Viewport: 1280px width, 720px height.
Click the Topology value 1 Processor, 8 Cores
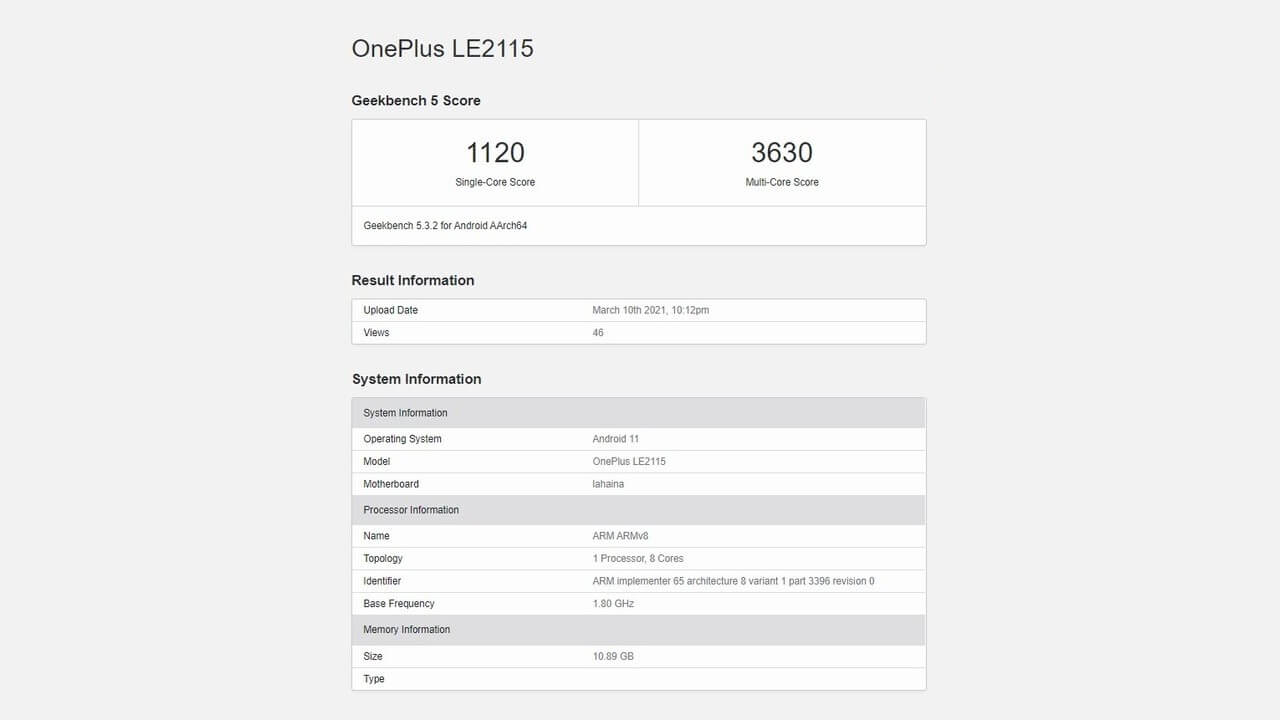point(638,559)
